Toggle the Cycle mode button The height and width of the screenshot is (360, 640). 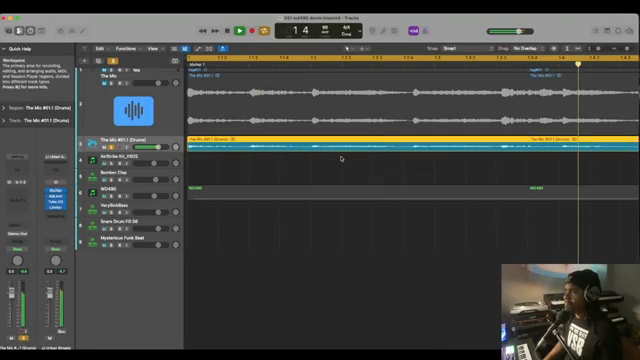[264, 31]
